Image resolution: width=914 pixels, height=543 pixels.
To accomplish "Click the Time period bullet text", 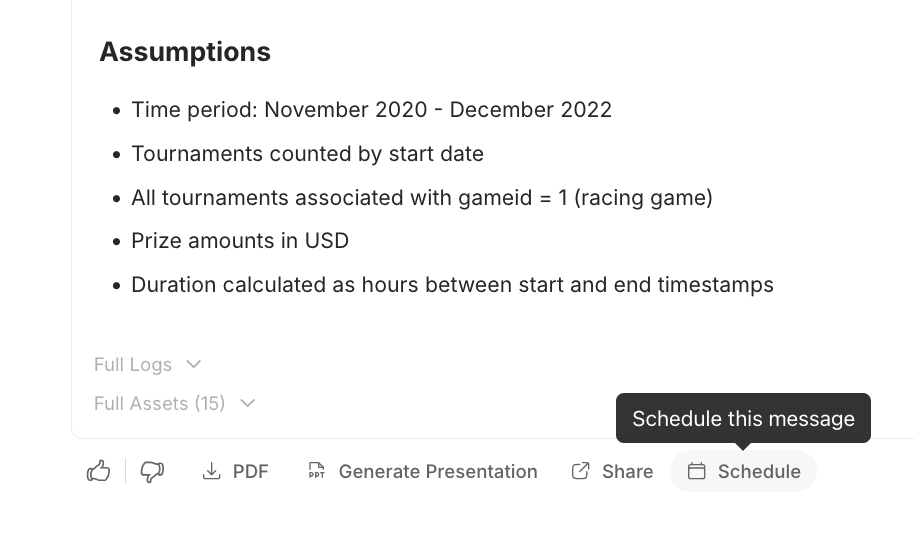I will click(x=371, y=110).
